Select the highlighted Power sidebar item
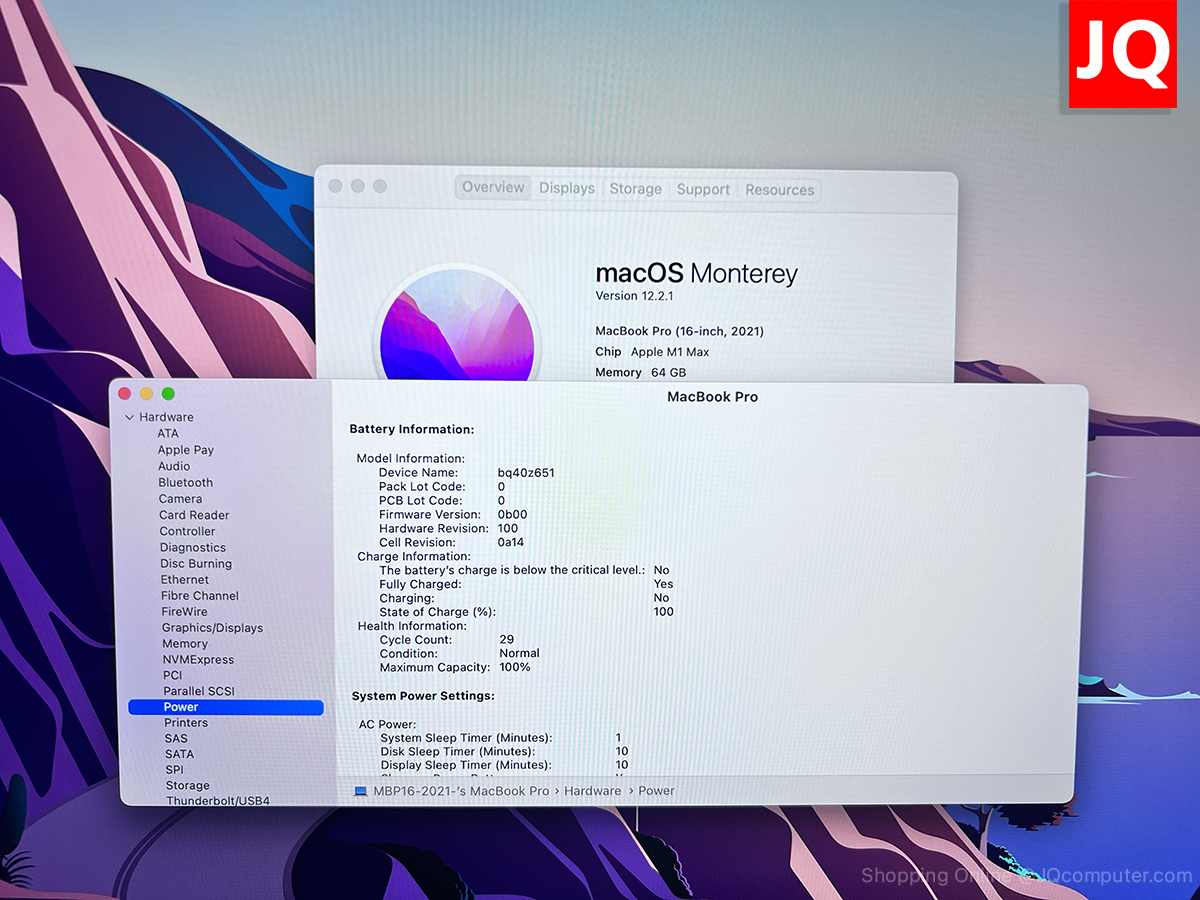The height and width of the screenshot is (900, 1200). (226, 707)
